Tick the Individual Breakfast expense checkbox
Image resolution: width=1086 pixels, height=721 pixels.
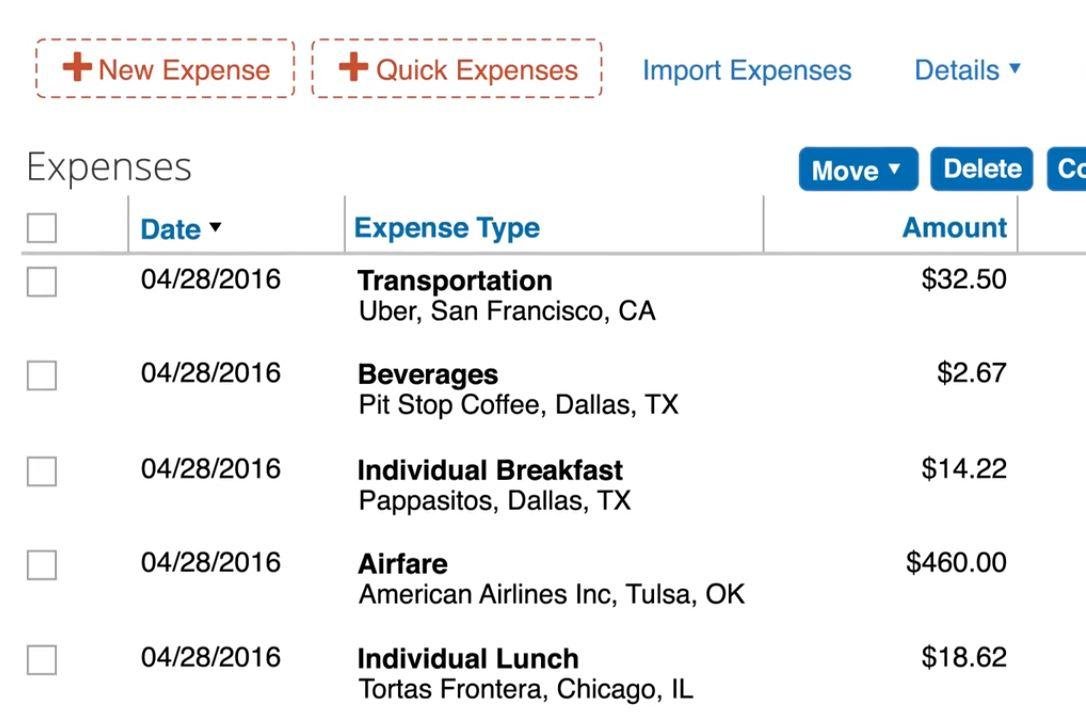pos(42,471)
